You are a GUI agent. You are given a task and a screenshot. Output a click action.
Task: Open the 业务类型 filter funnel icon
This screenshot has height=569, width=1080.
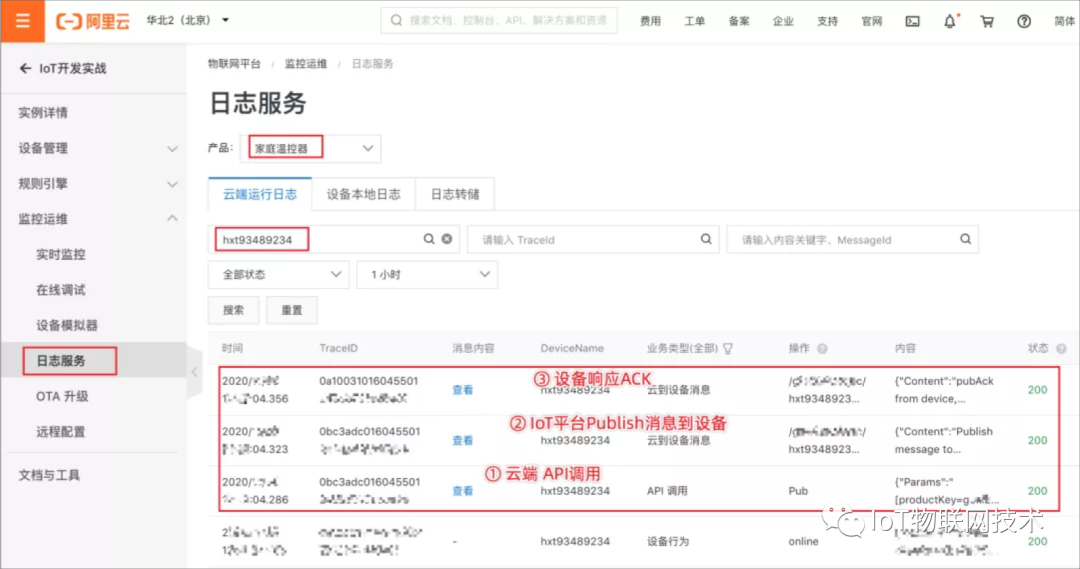coord(728,349)
